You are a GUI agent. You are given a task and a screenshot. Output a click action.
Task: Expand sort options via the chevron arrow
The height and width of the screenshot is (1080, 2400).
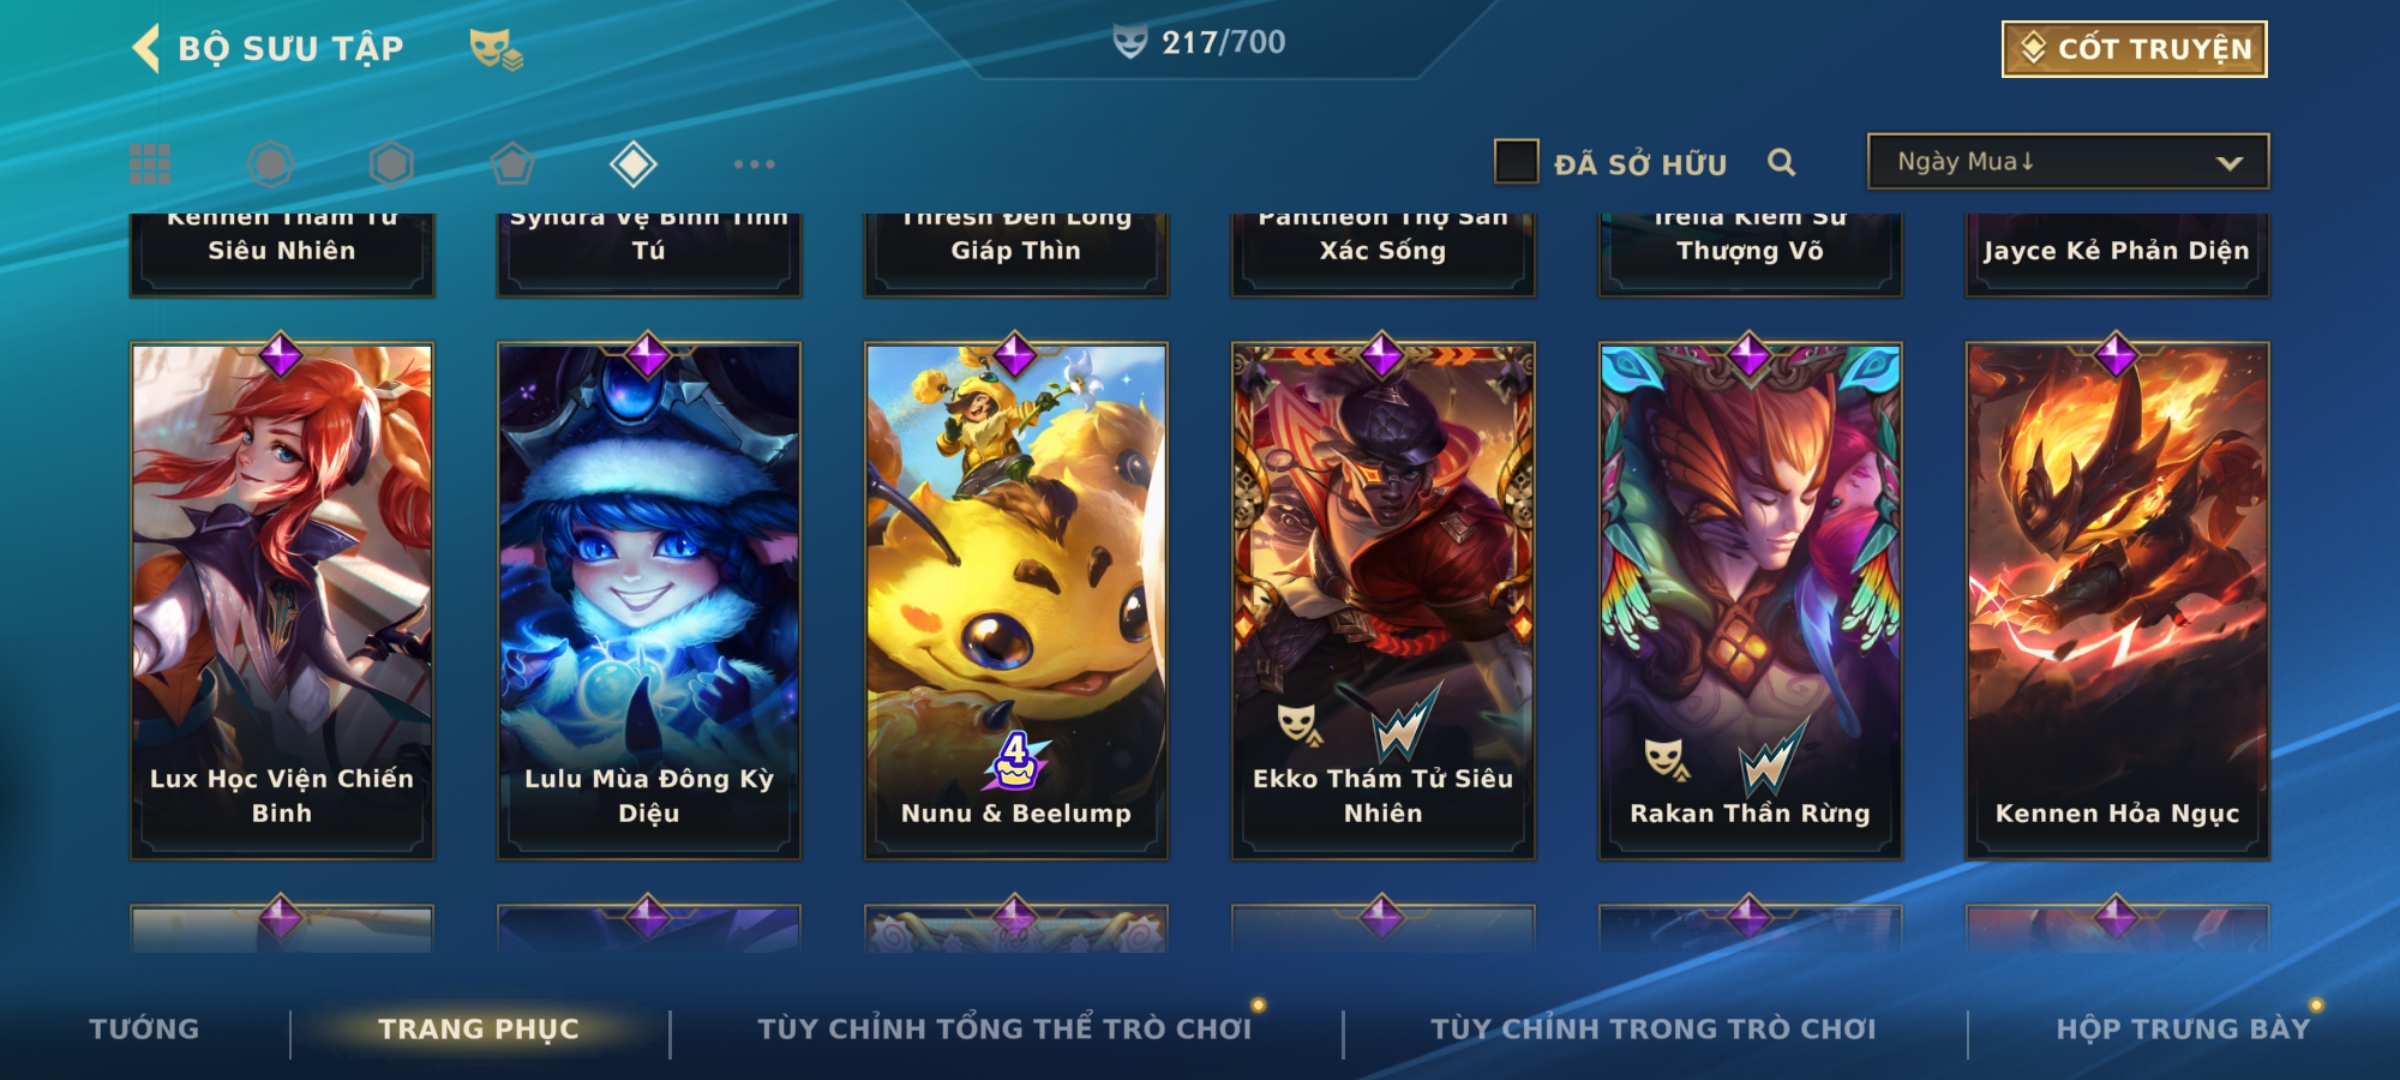[x=2229, y=163]
